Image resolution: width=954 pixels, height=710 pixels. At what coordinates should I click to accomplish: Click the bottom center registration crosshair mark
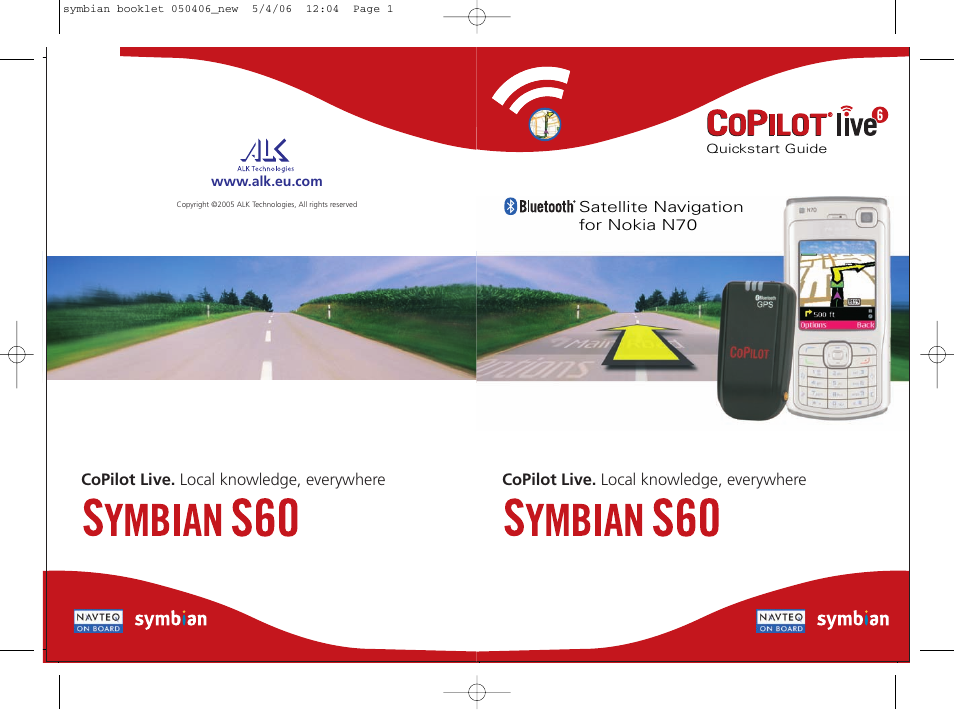tap(477, 692)
